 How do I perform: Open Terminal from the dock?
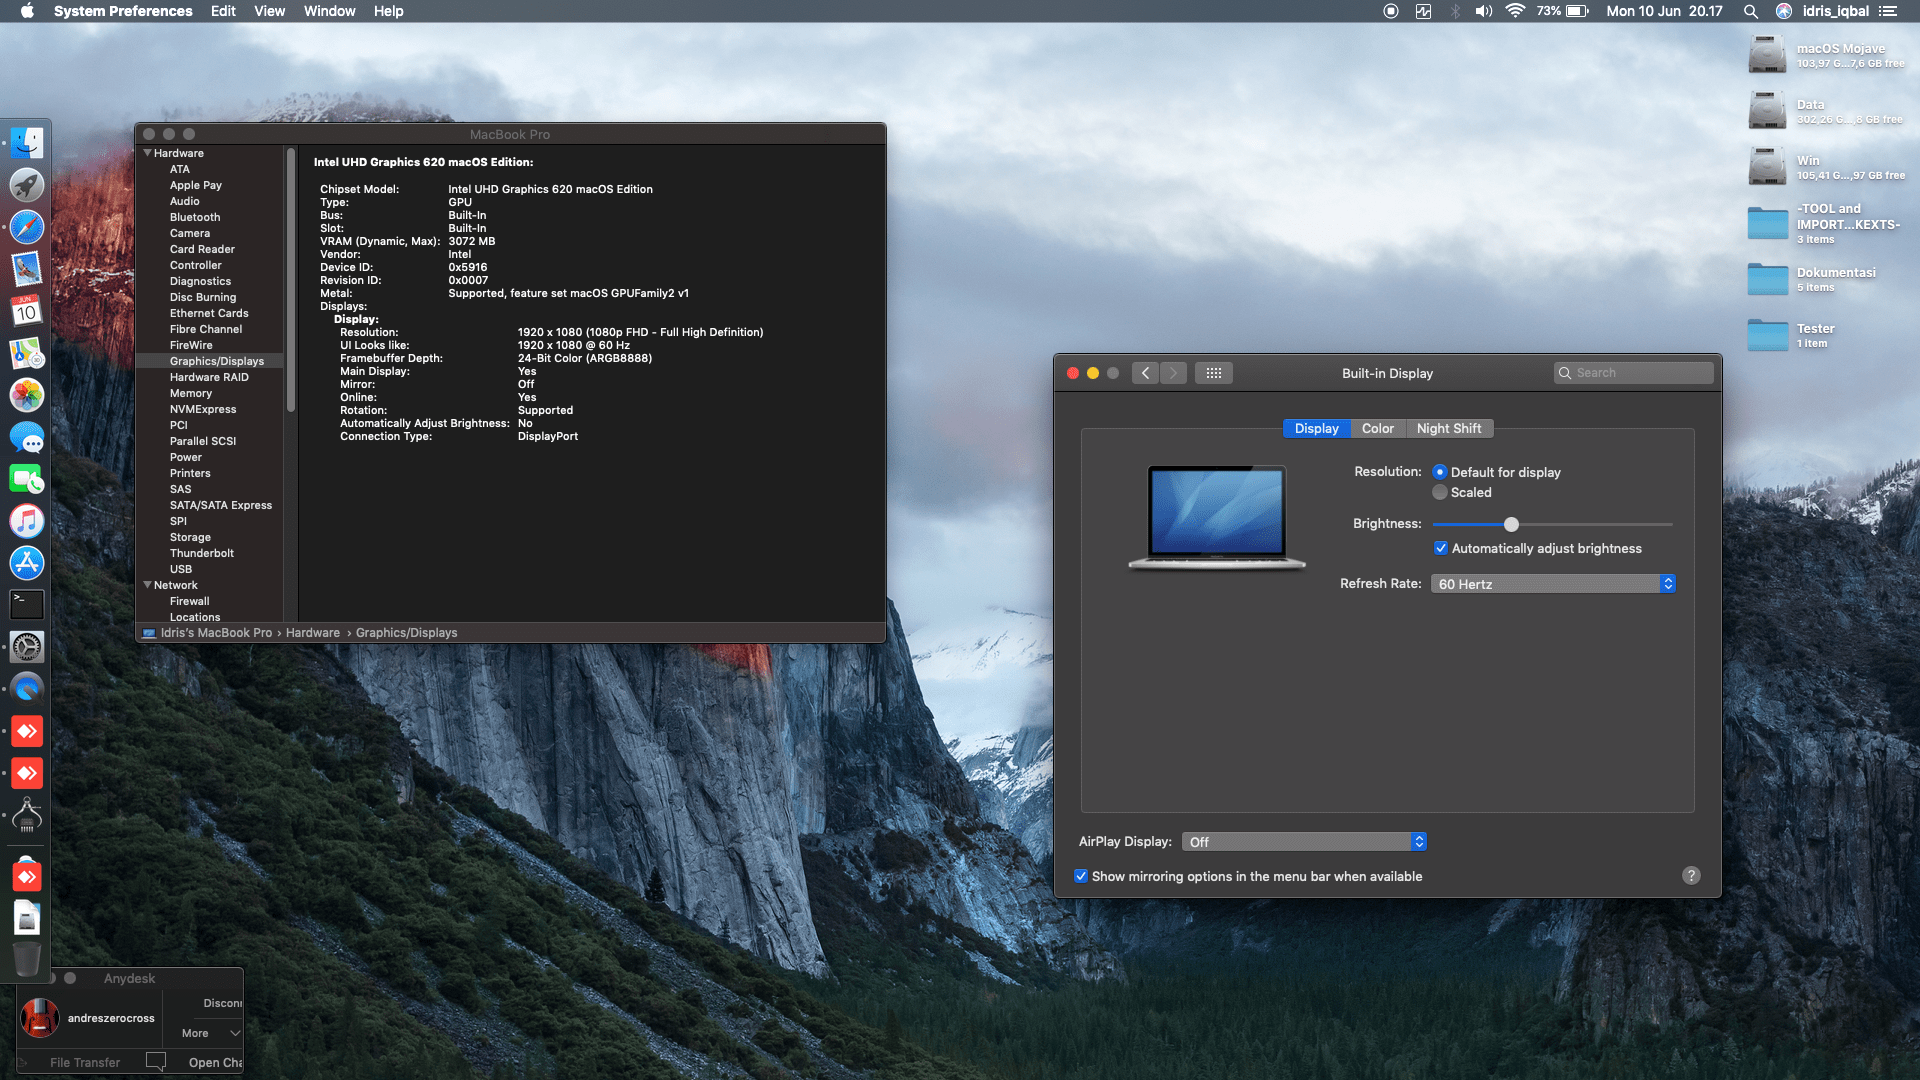tap(27, 604)
